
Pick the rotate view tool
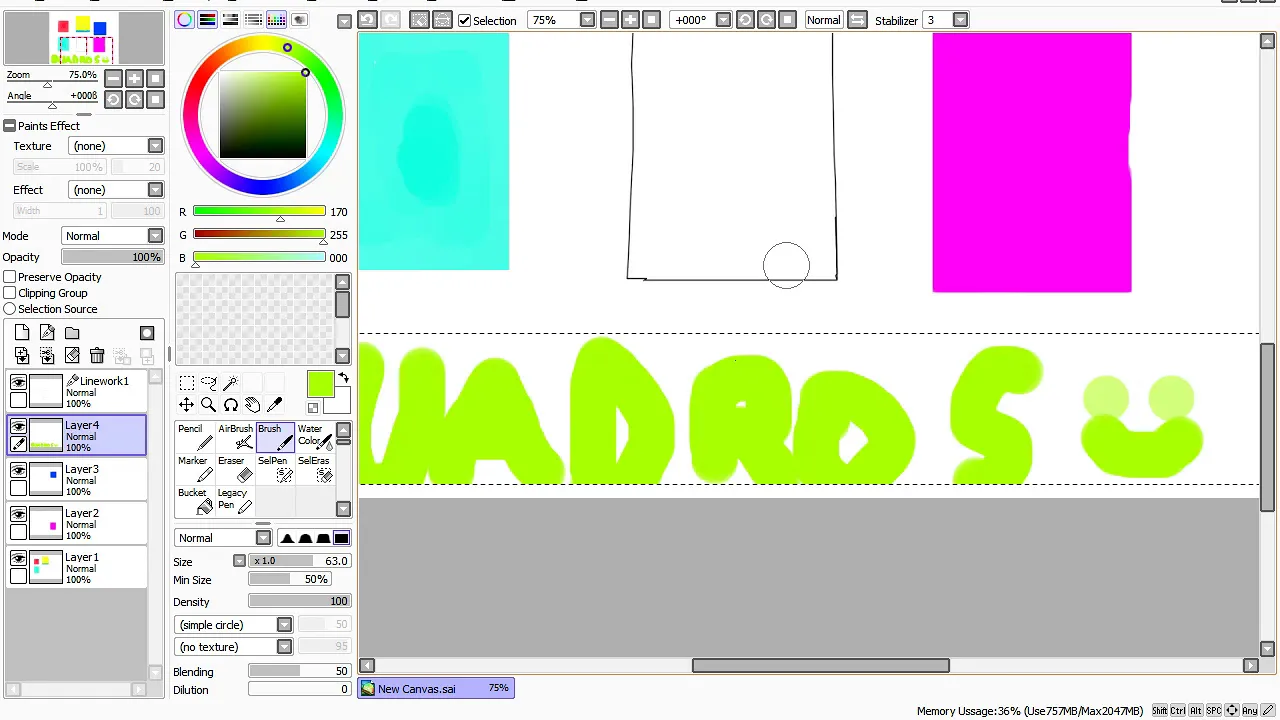tap(231, 405)
